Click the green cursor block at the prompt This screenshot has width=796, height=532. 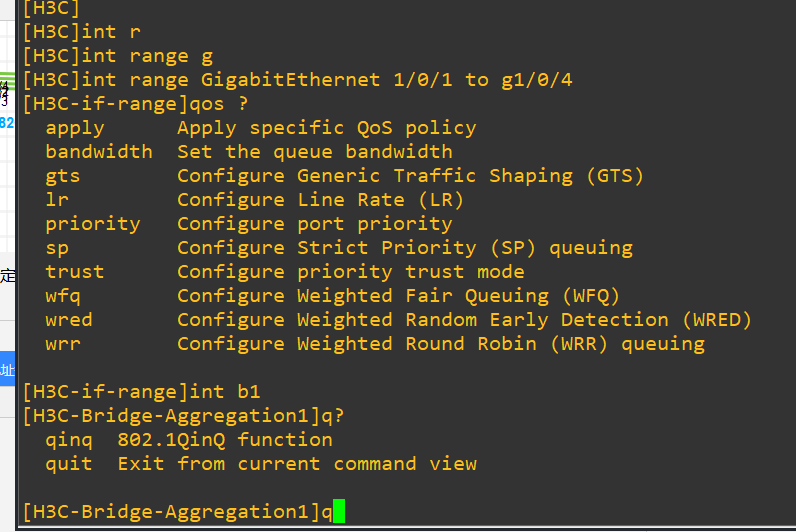[x=339, y=512]
